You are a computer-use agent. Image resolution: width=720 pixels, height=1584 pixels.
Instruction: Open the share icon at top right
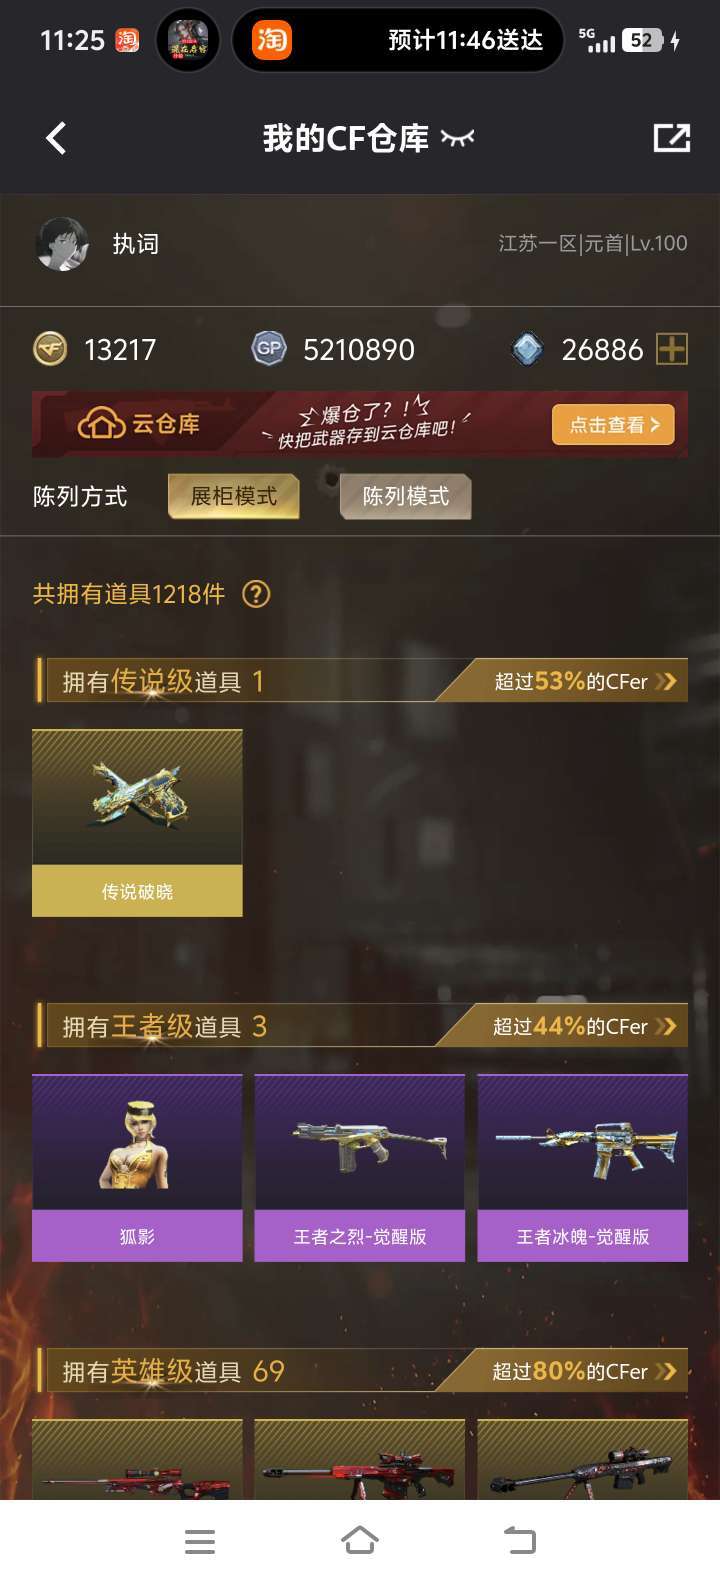(671, 138)
